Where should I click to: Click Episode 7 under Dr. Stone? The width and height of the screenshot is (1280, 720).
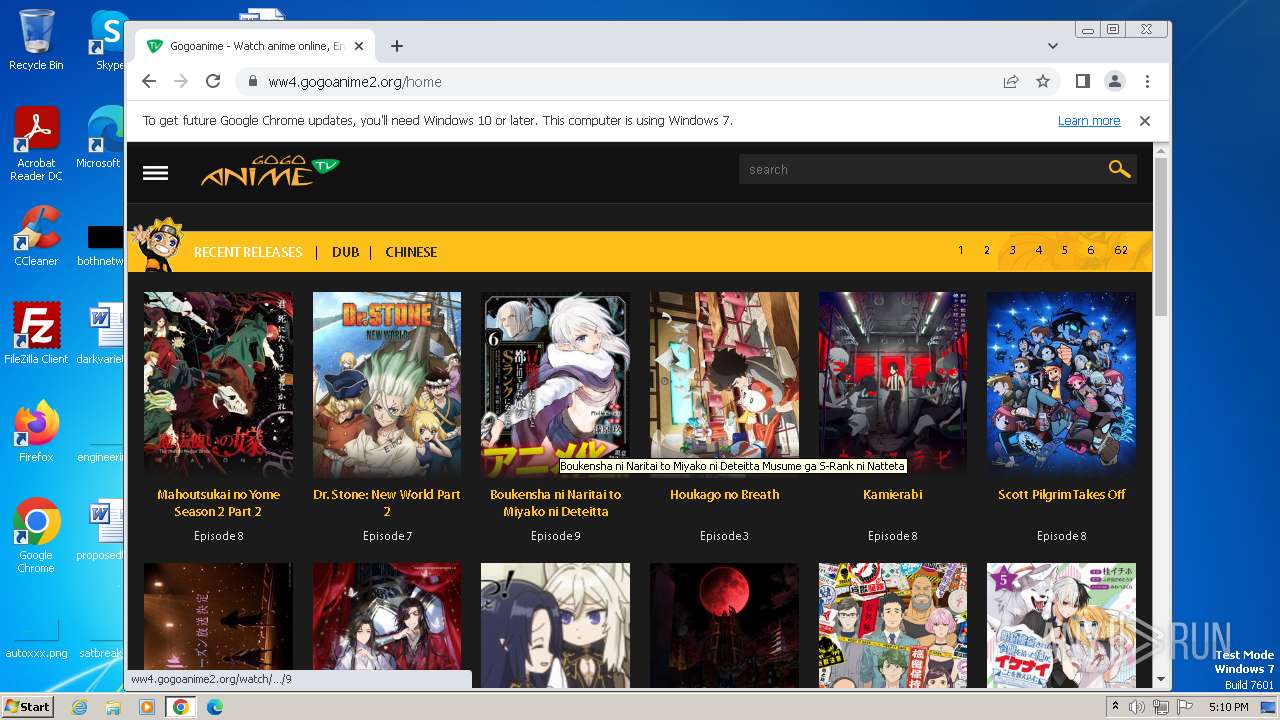point(387,536)
